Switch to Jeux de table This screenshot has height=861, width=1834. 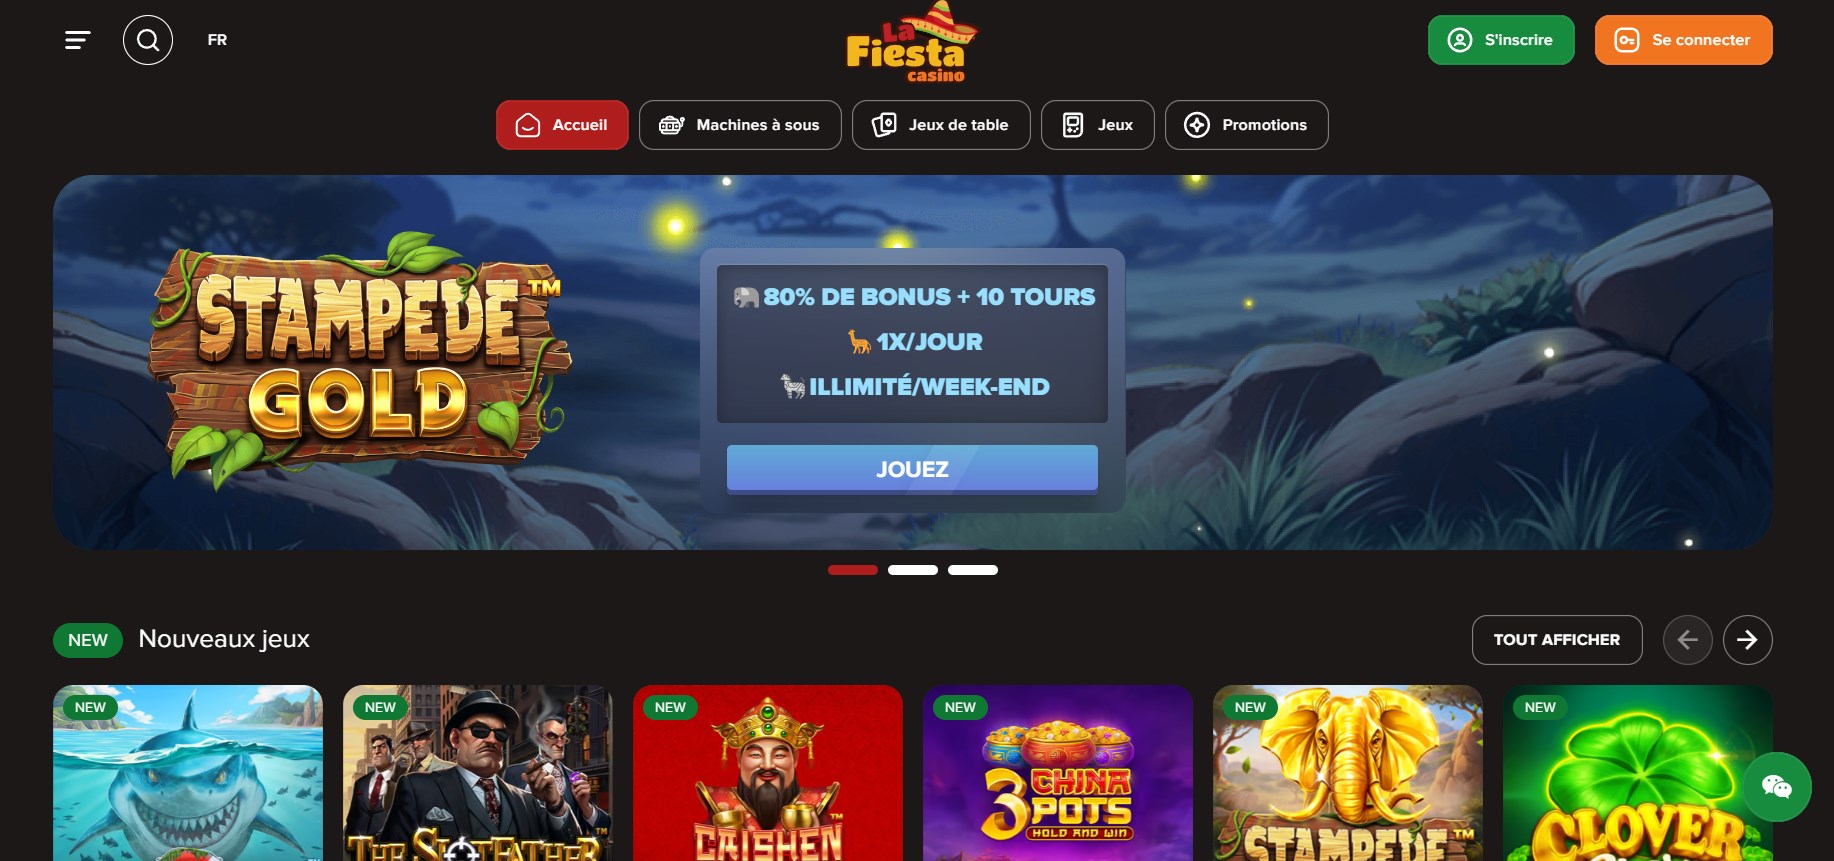pyautogui.click(x=941, y=125)
